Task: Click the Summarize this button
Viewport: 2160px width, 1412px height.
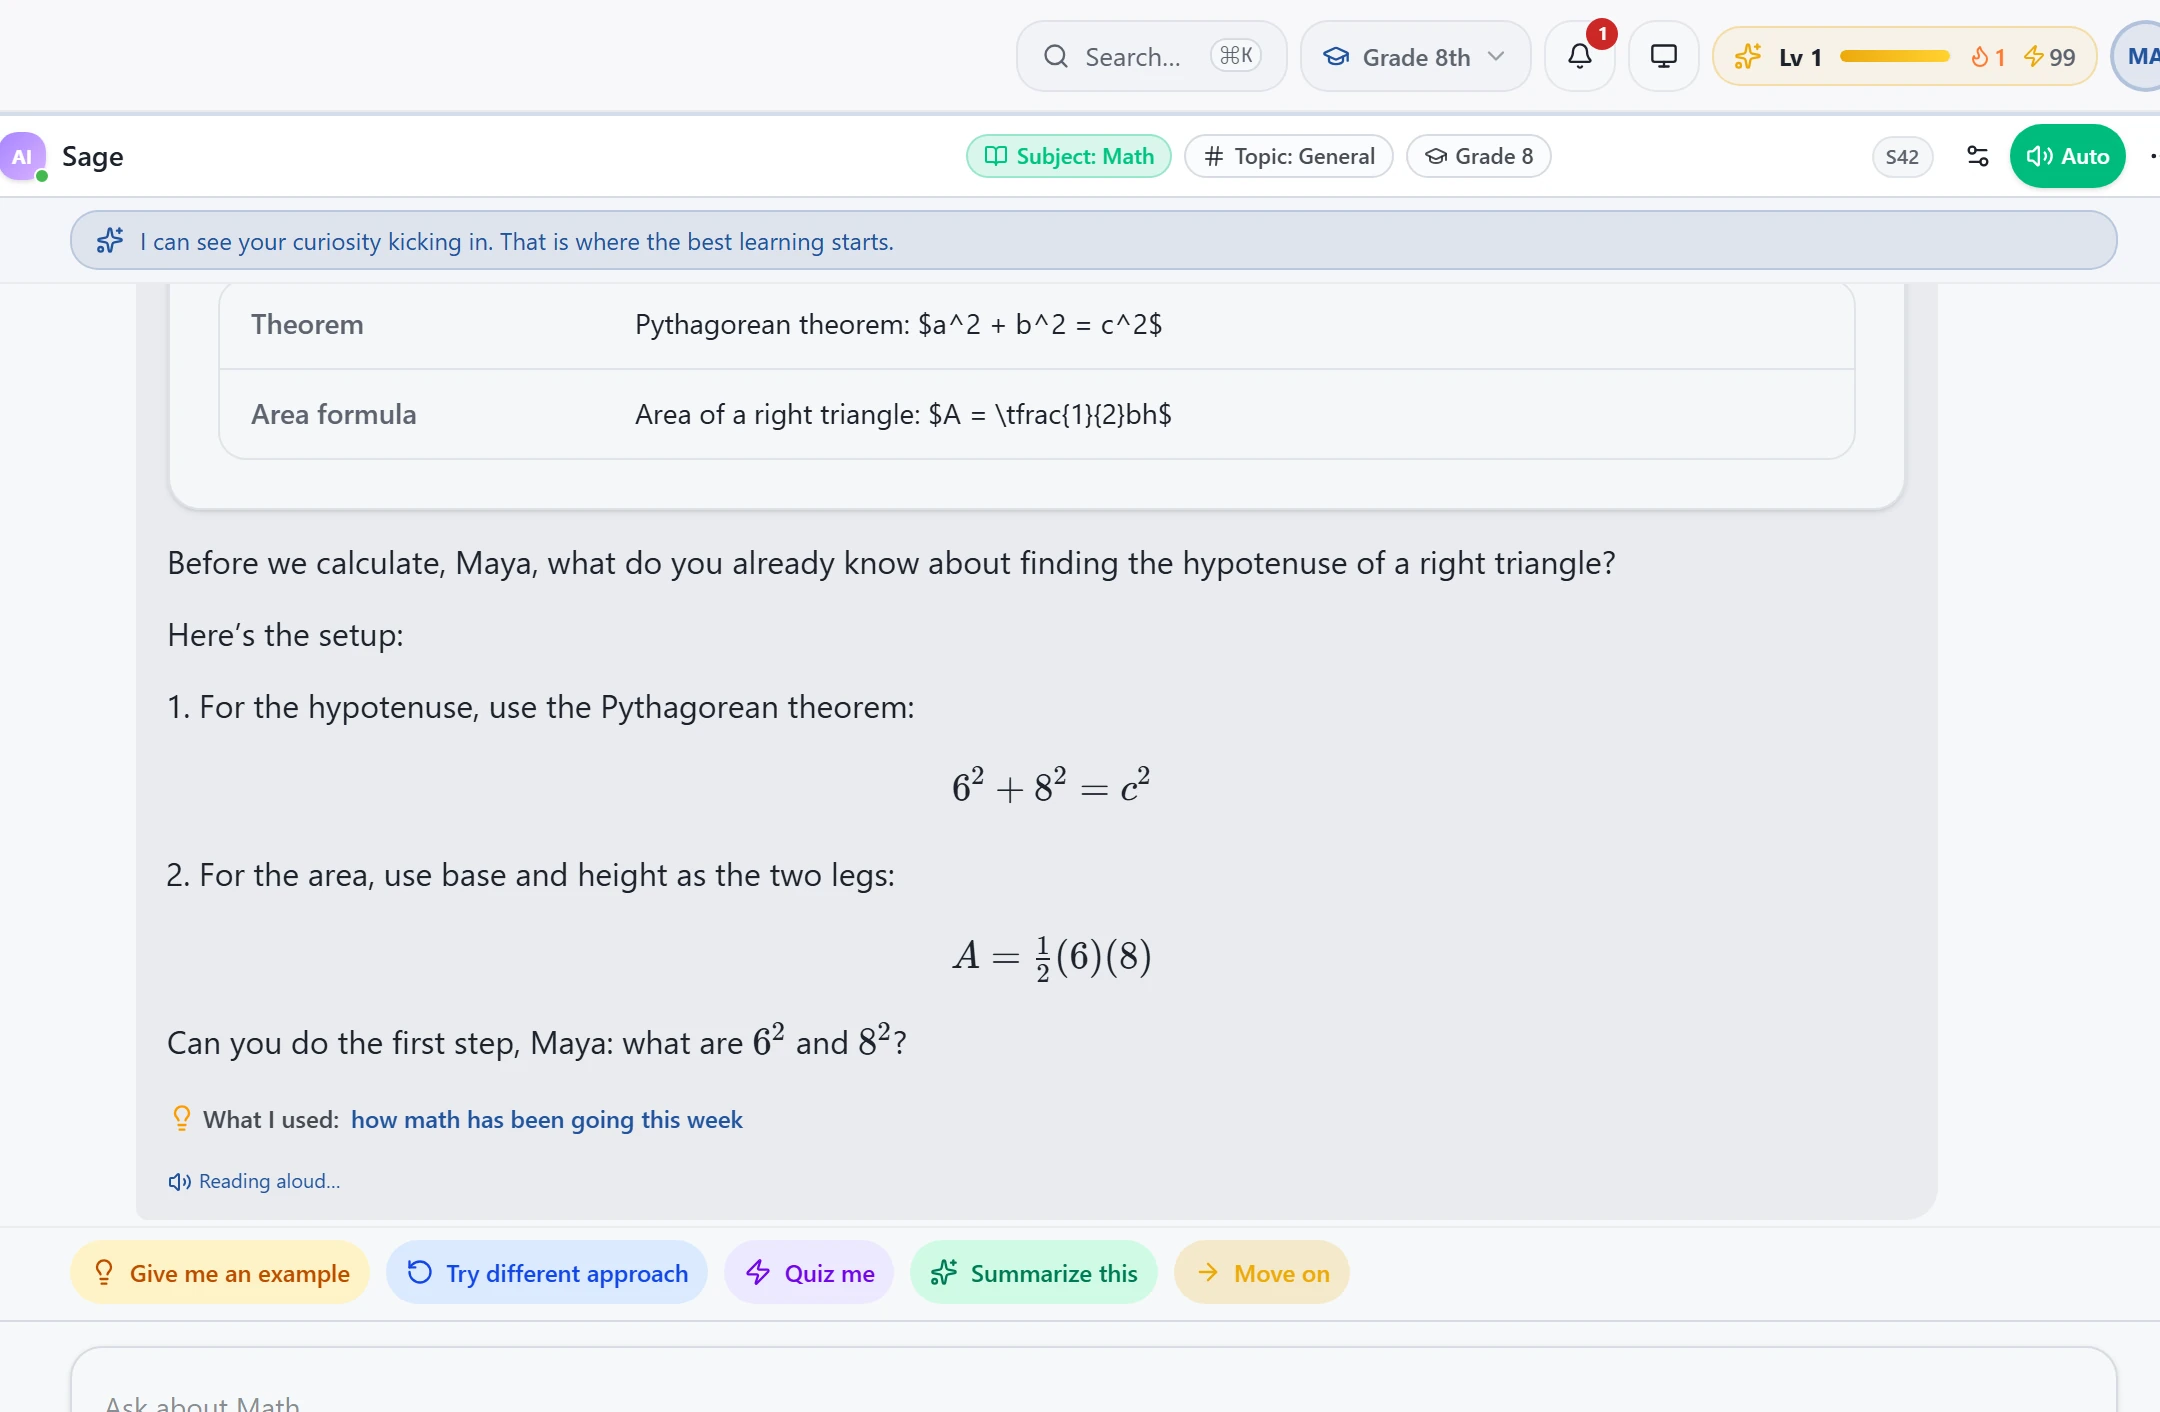Action: coord(1034,1272)
